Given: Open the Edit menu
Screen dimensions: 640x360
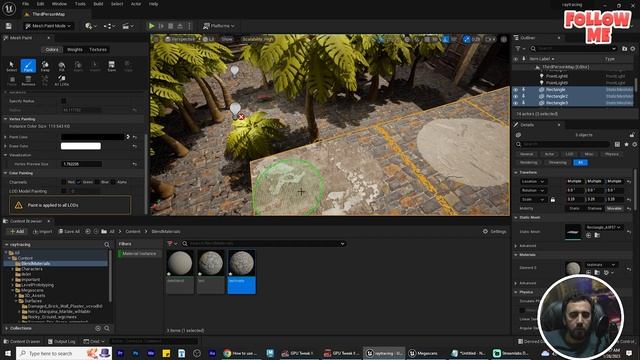Looking at the screenshot, I should click(40, 4).
